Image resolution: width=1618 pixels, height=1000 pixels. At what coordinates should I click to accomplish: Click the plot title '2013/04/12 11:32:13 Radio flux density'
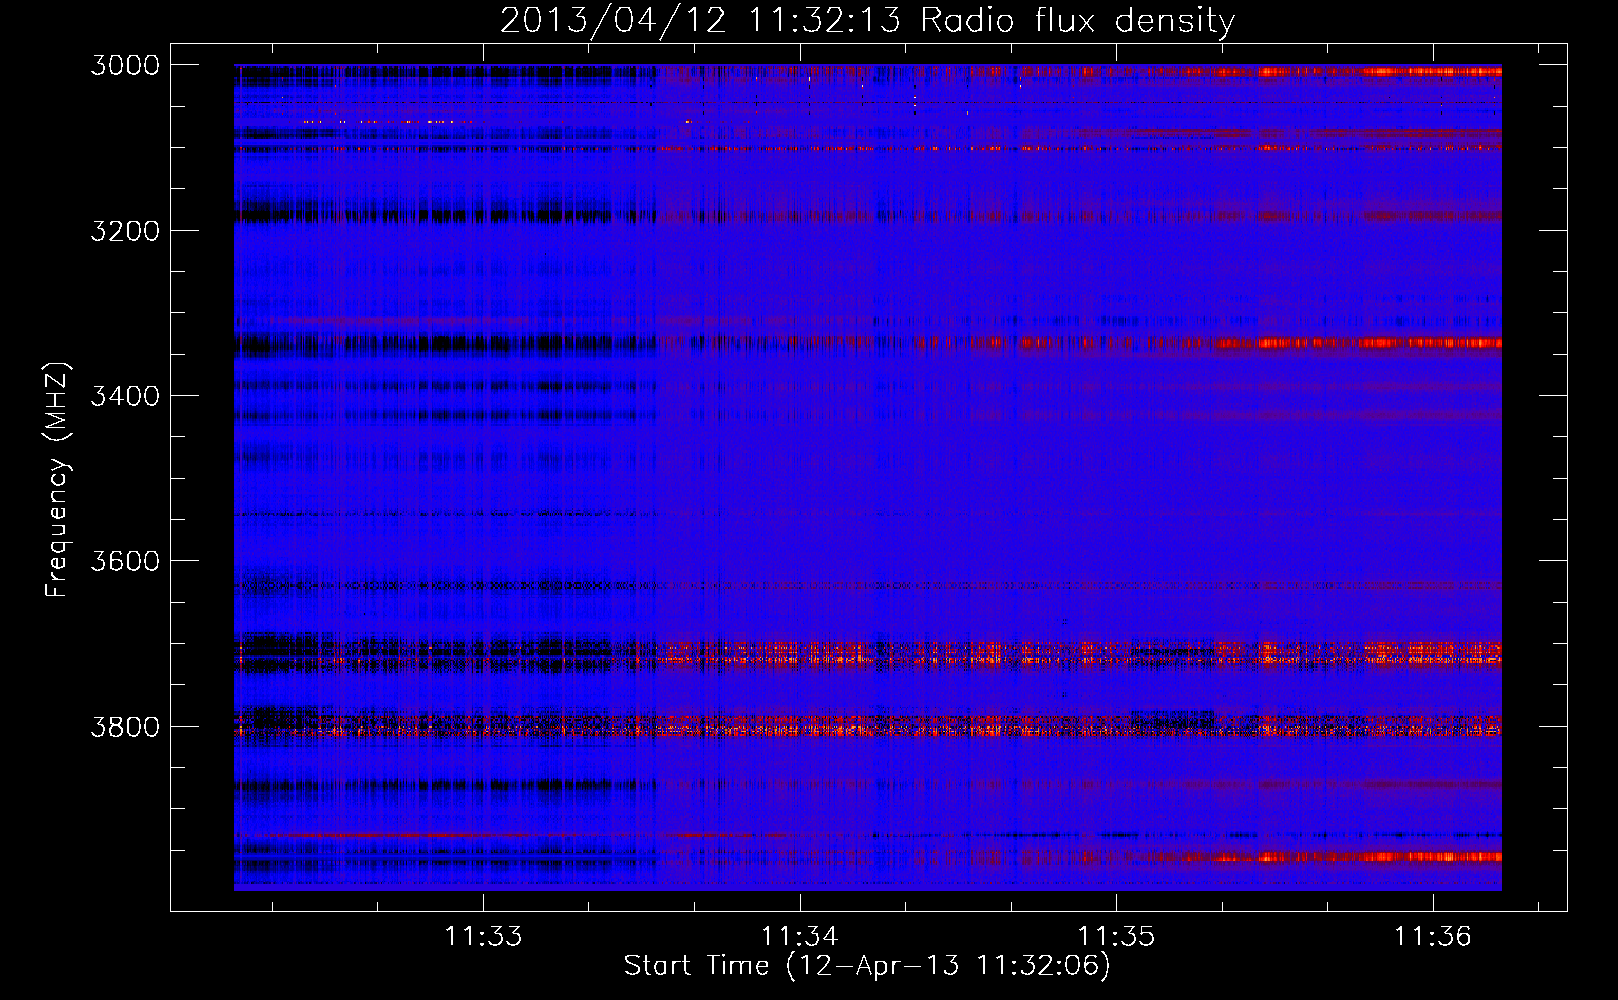click(867, 20)
